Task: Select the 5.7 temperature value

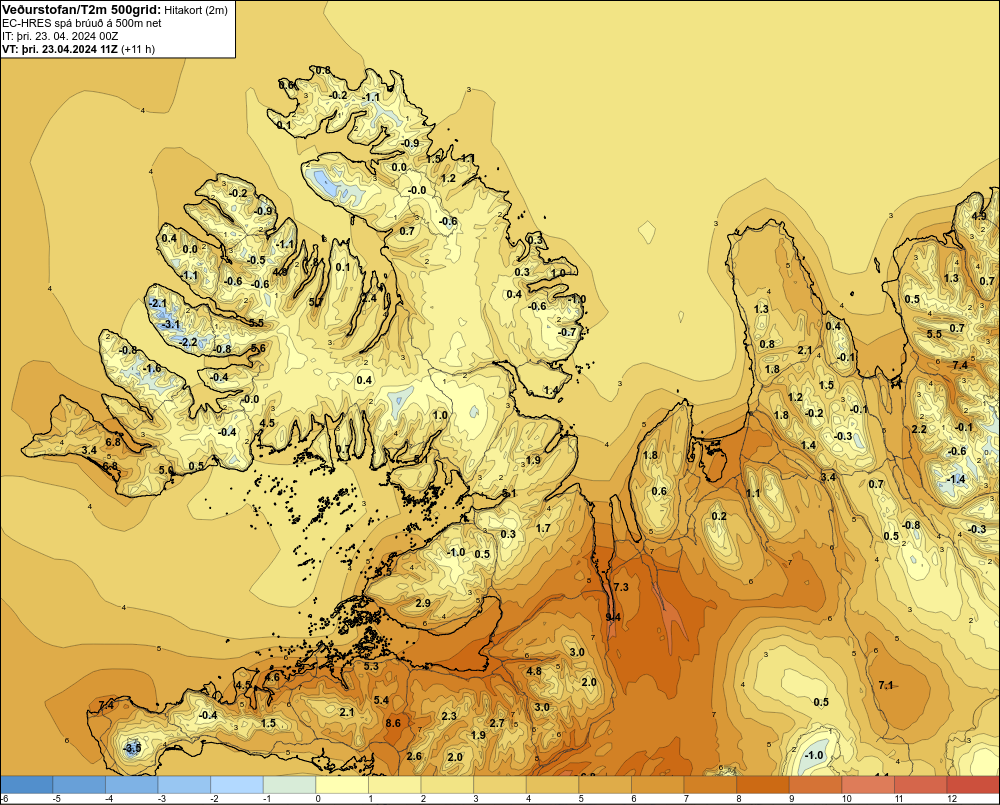Action: (x=316, y=302)
